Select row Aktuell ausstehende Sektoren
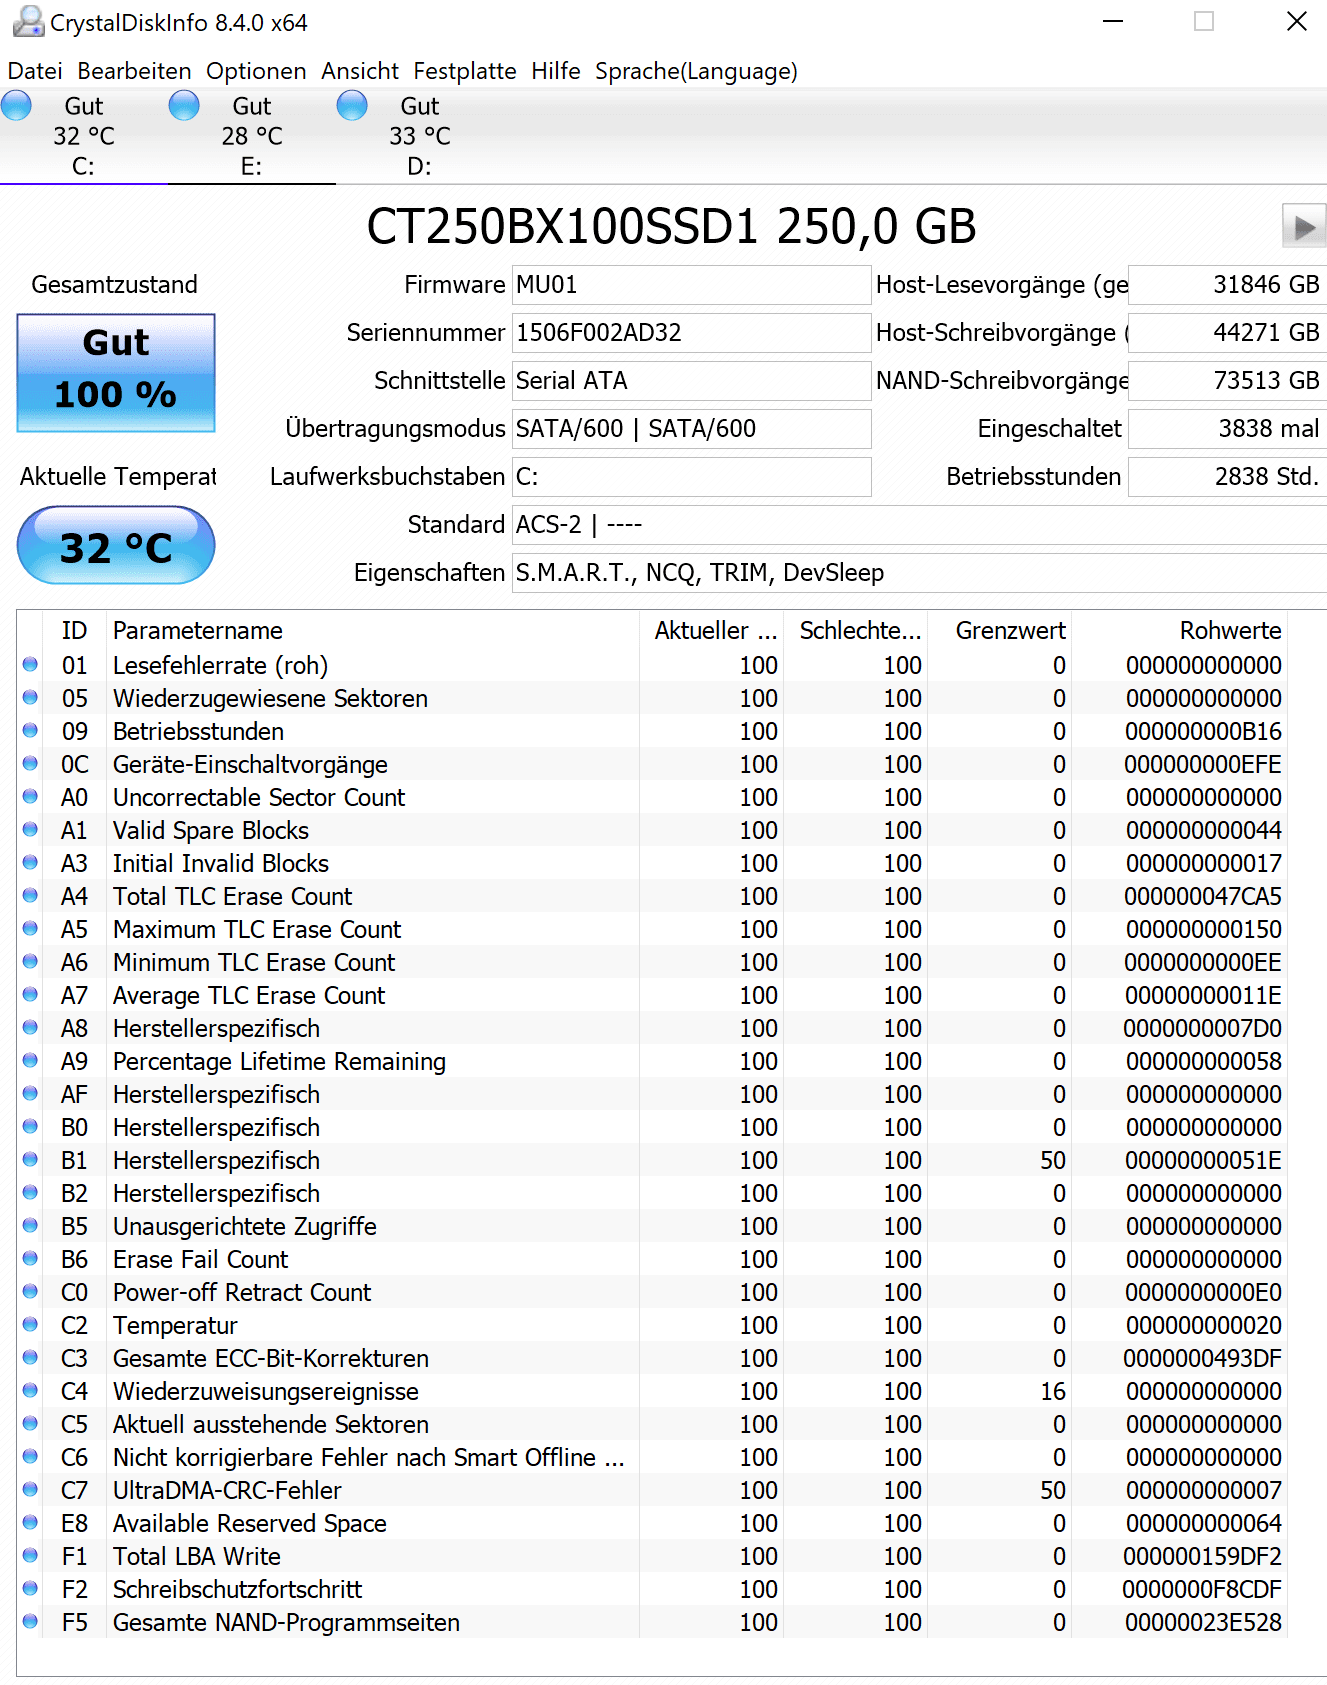Viewport: 1327px width, 1685px height. (652, 1424)
